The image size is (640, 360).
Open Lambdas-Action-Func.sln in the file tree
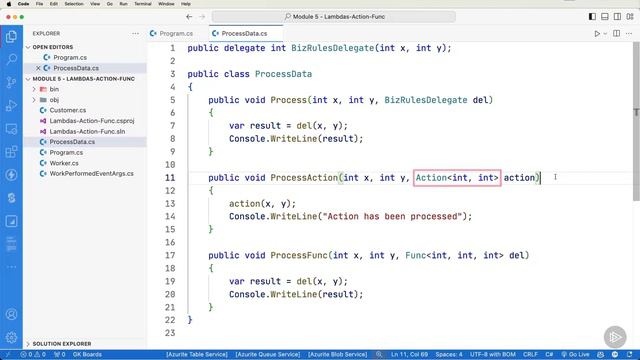point(87,131)
